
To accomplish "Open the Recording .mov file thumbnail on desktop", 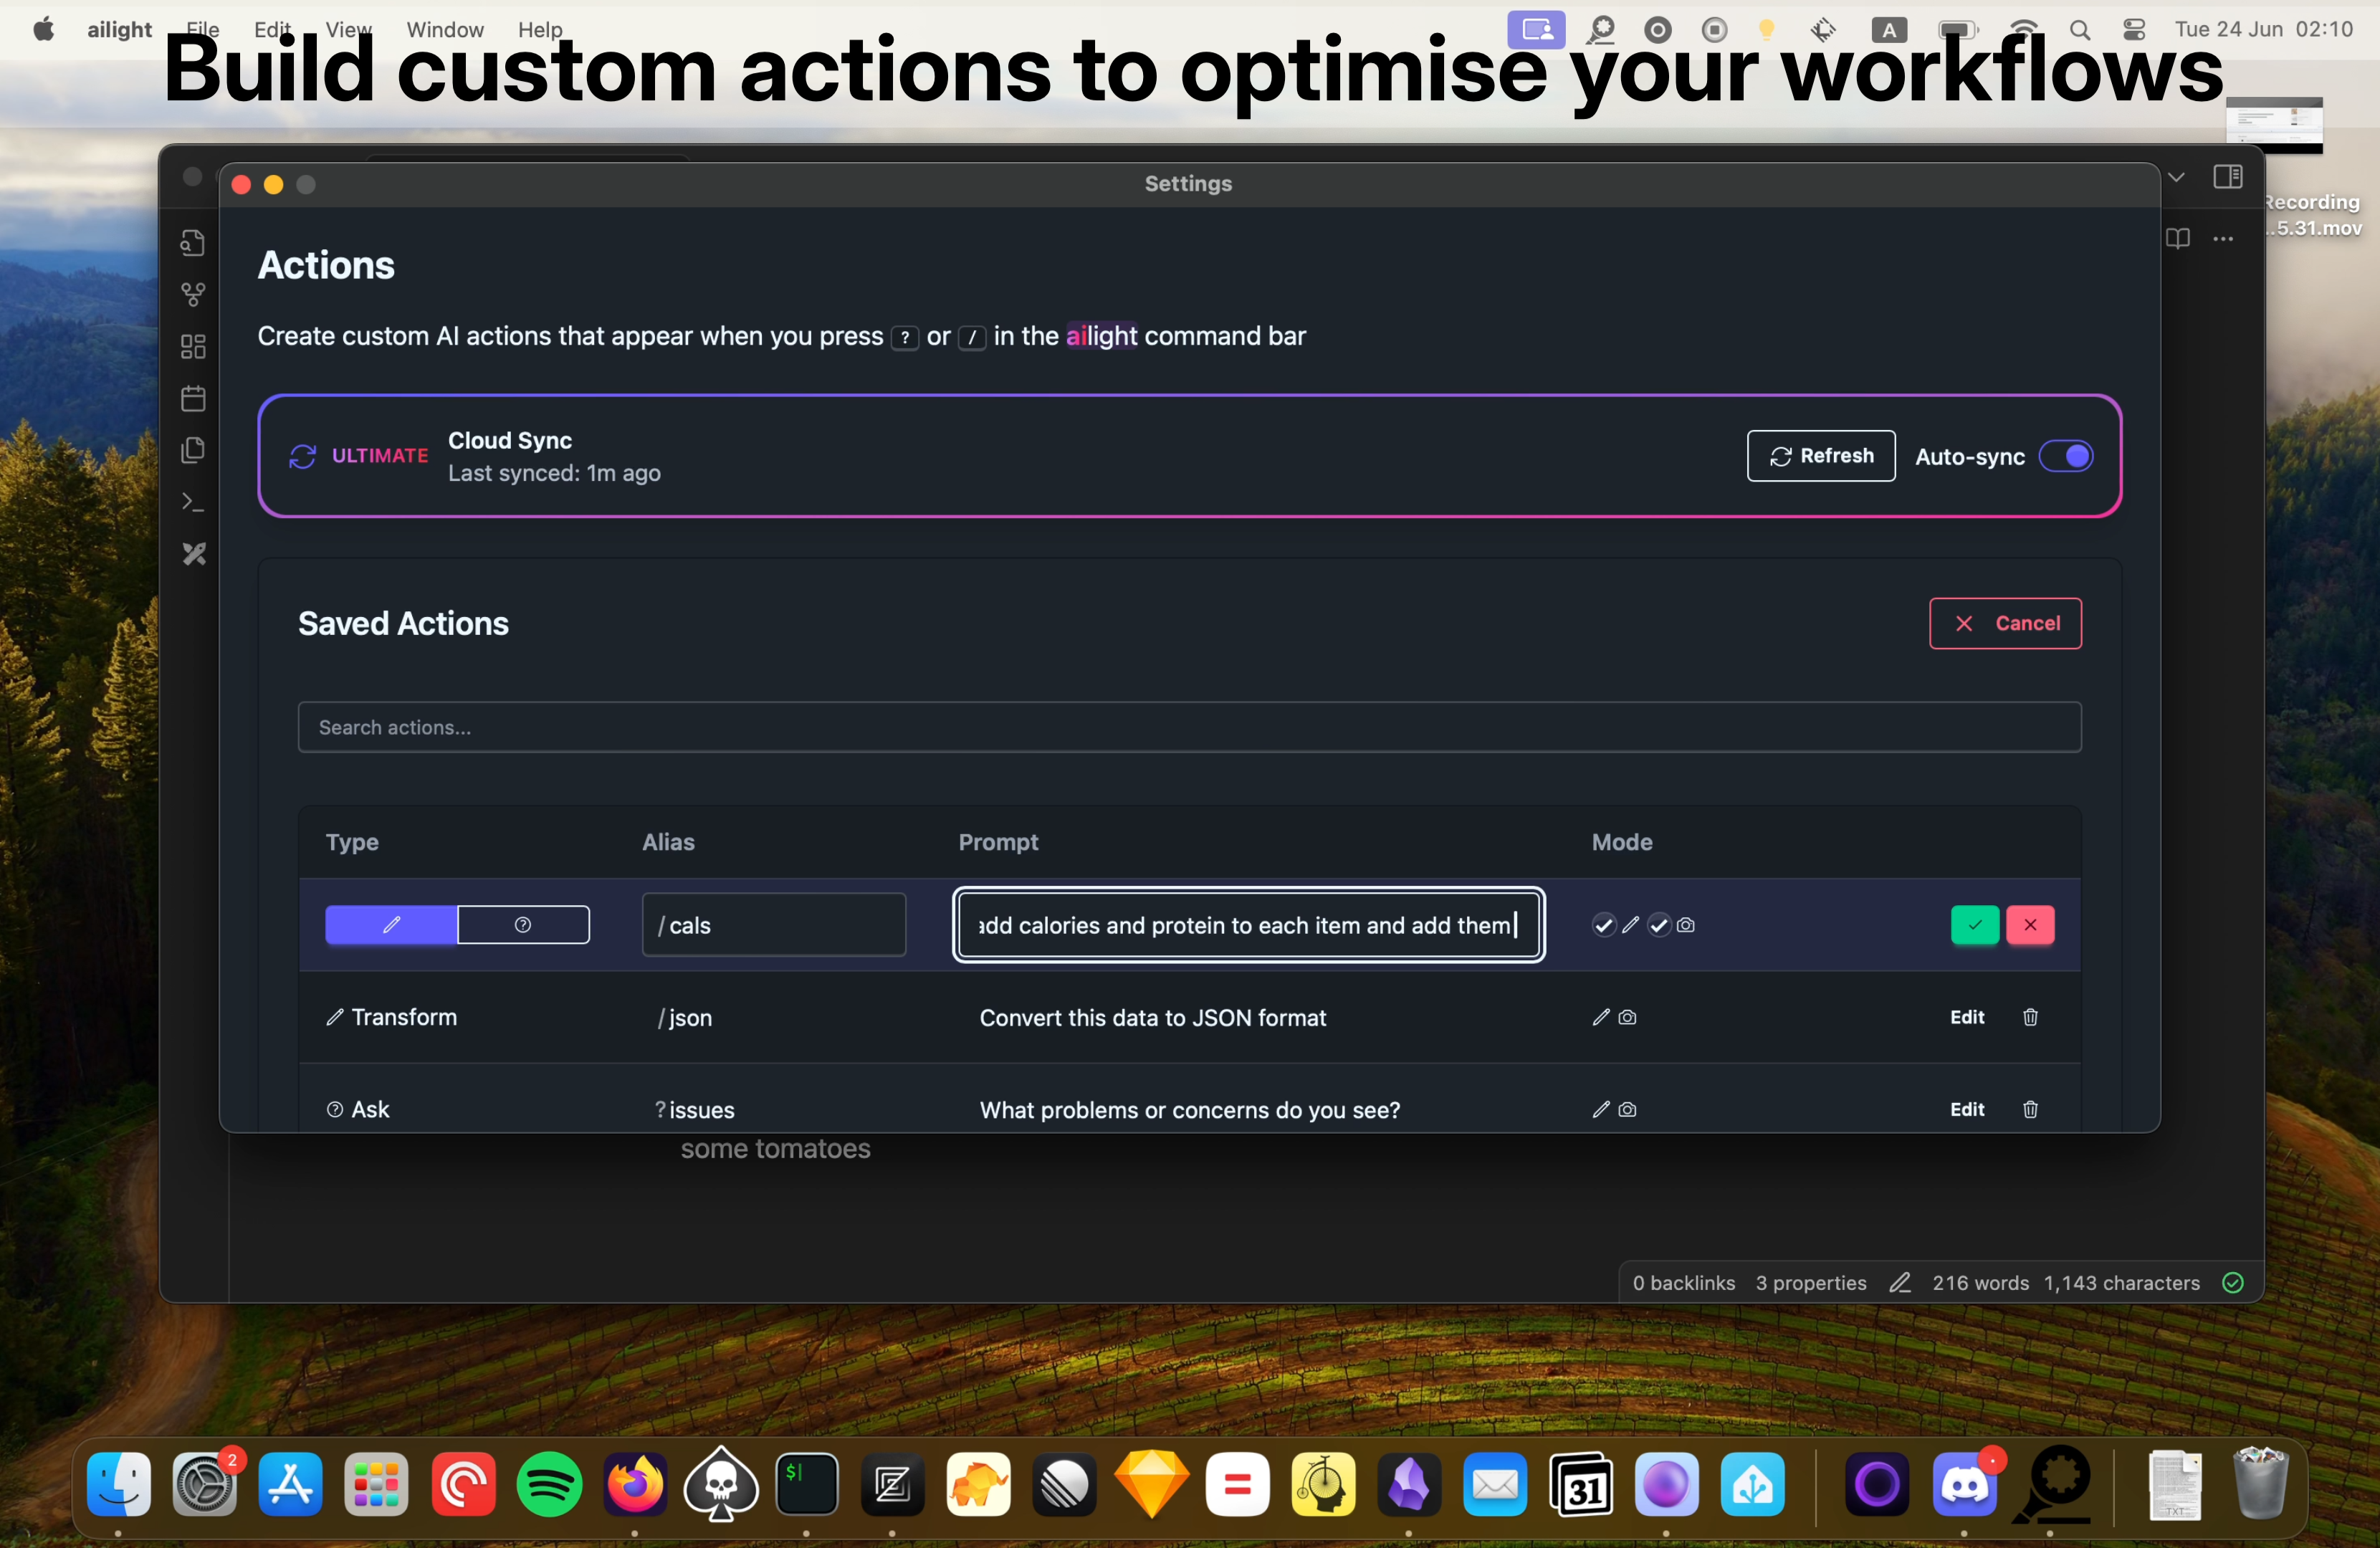I will 2275,124.
